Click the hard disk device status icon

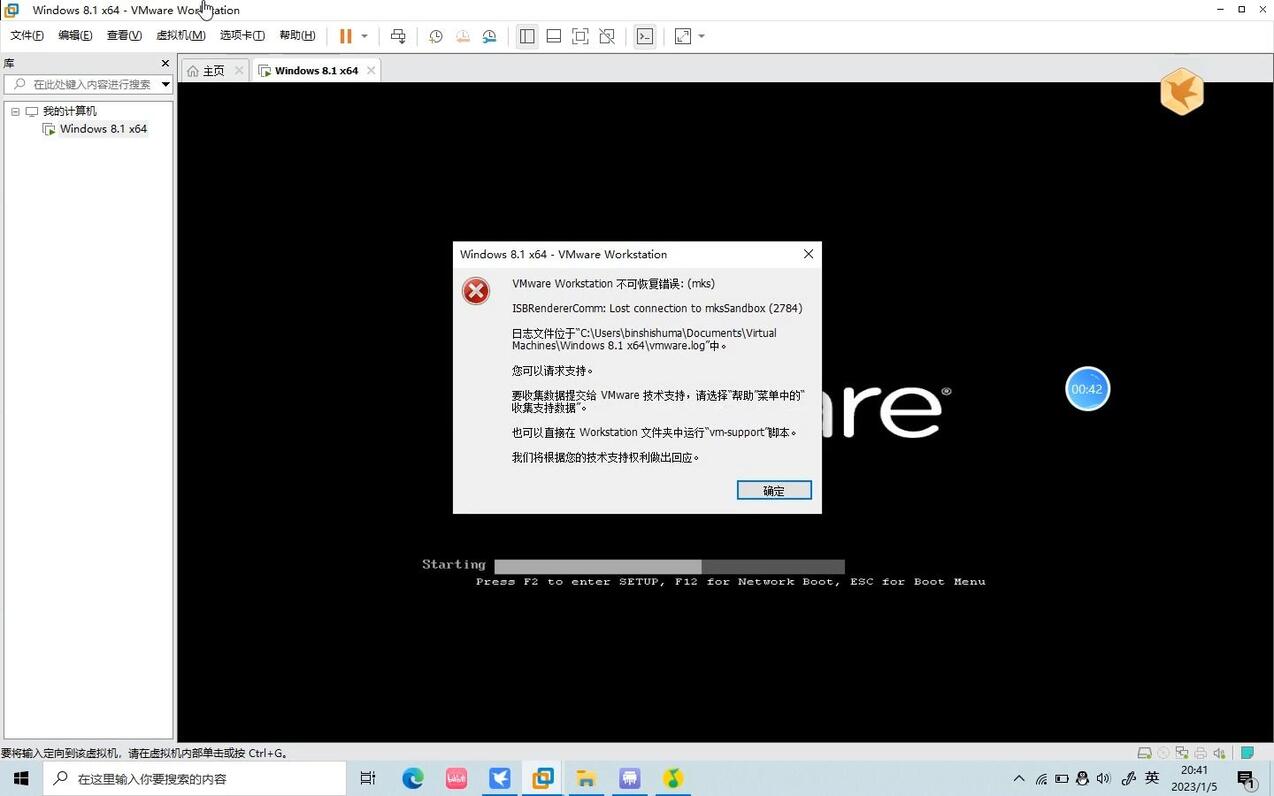pos(1145,753)
